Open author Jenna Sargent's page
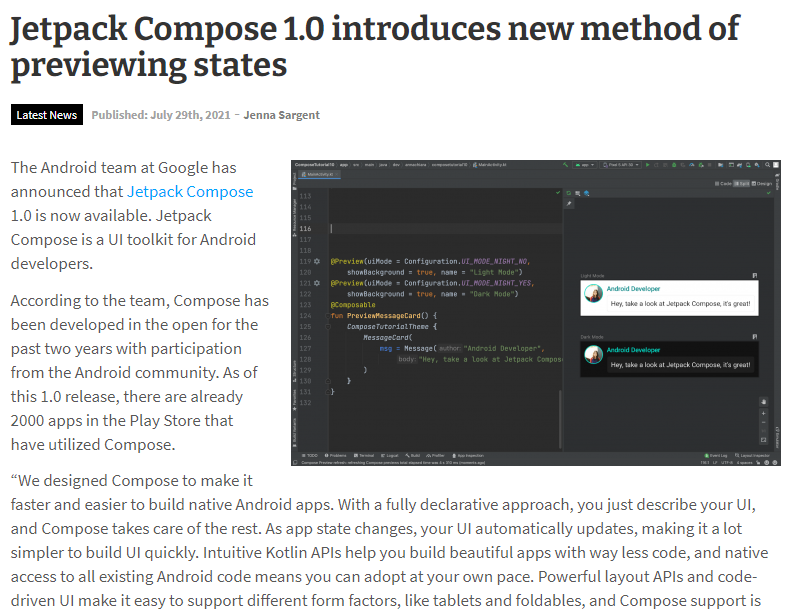Screen dimensions: 793x609 click(281, 115)
